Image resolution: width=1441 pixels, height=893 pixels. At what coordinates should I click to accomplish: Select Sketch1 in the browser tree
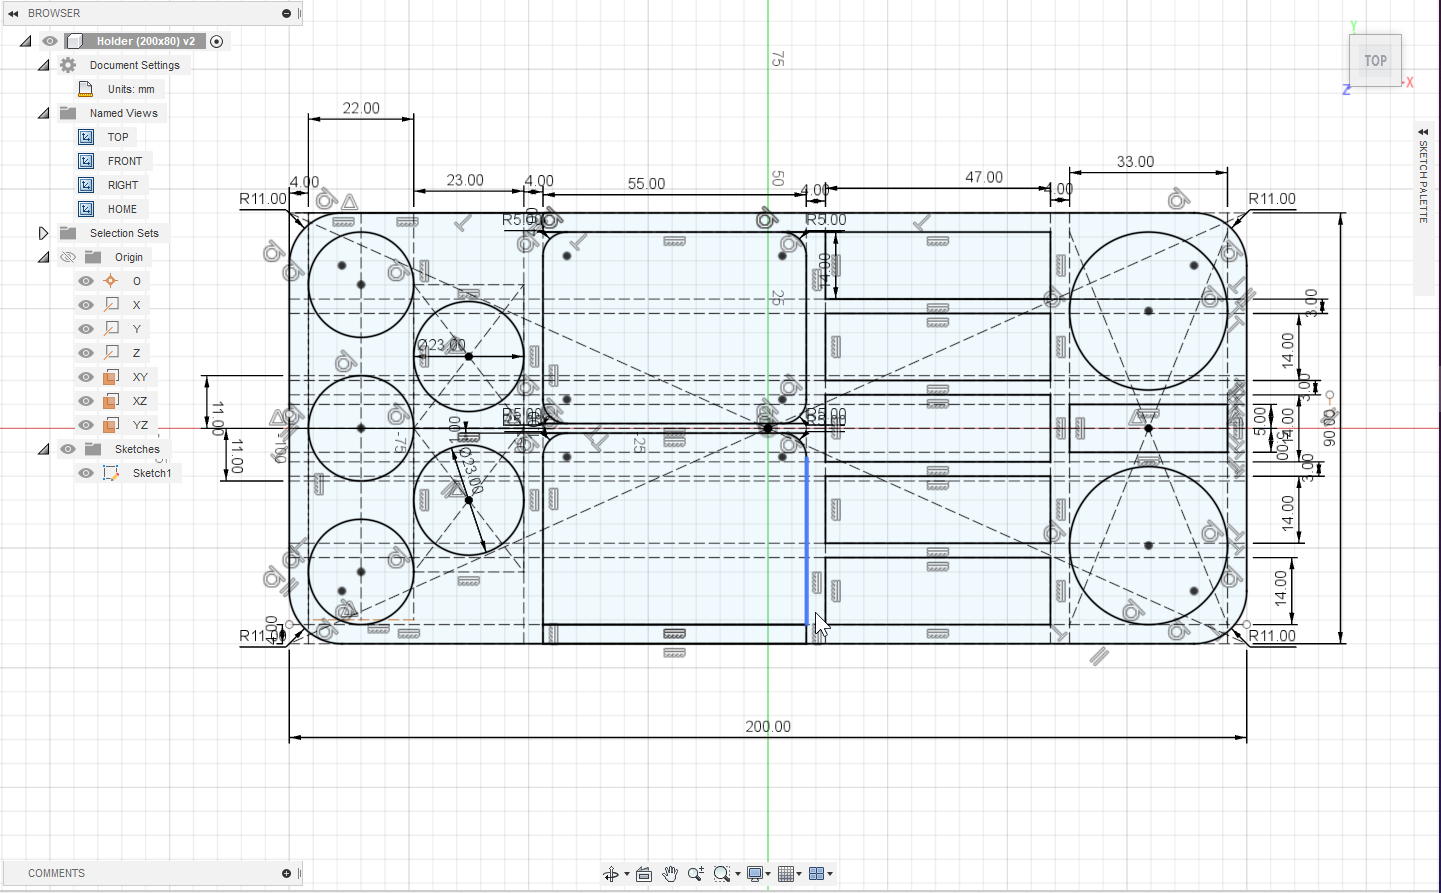point(151,473)
